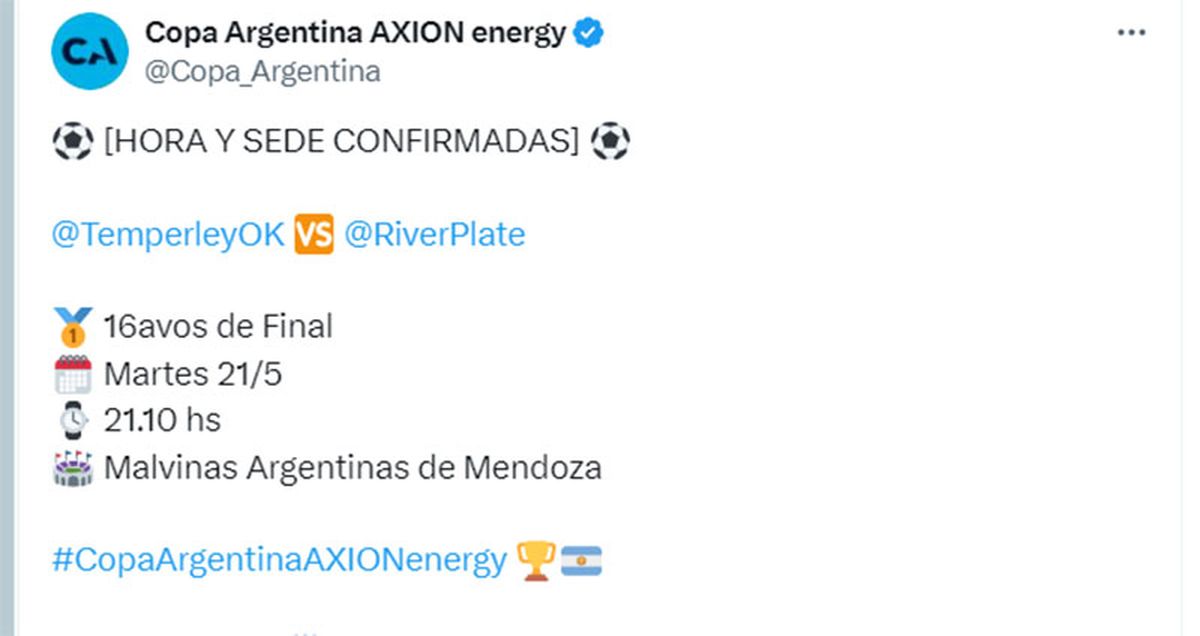Click the Copa Argentina profile avatar
The image size is (1200, 636).
click(90, 52)
